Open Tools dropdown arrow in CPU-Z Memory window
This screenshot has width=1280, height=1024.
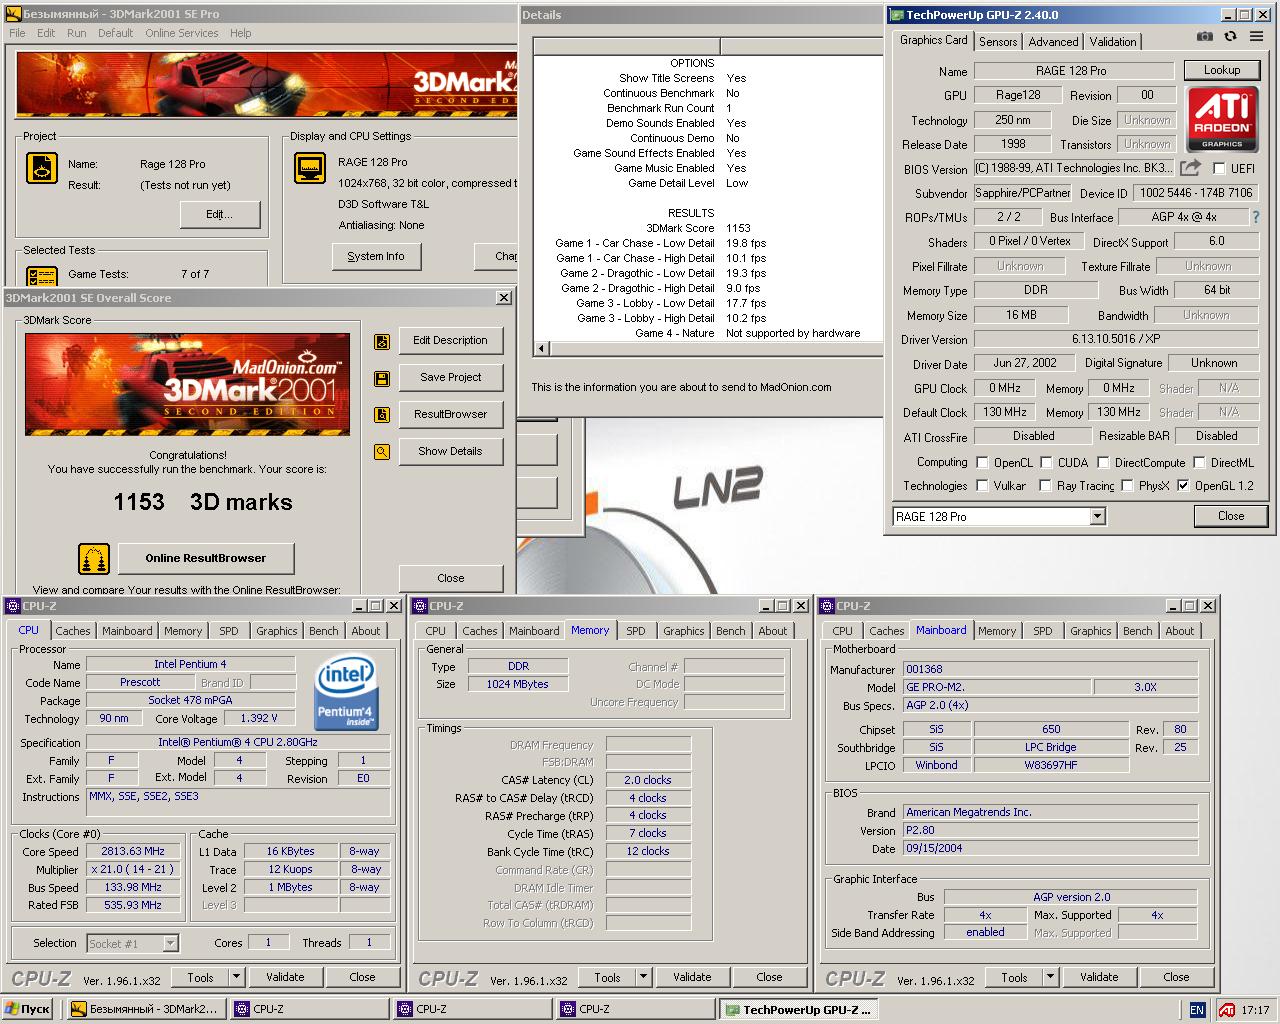click(x=644, y=977)
